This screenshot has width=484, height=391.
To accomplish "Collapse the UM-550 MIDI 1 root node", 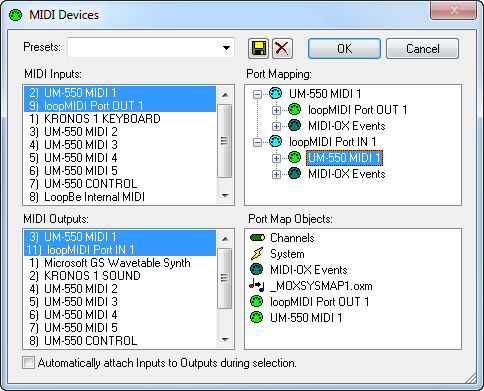I will (x=257, y=94).
